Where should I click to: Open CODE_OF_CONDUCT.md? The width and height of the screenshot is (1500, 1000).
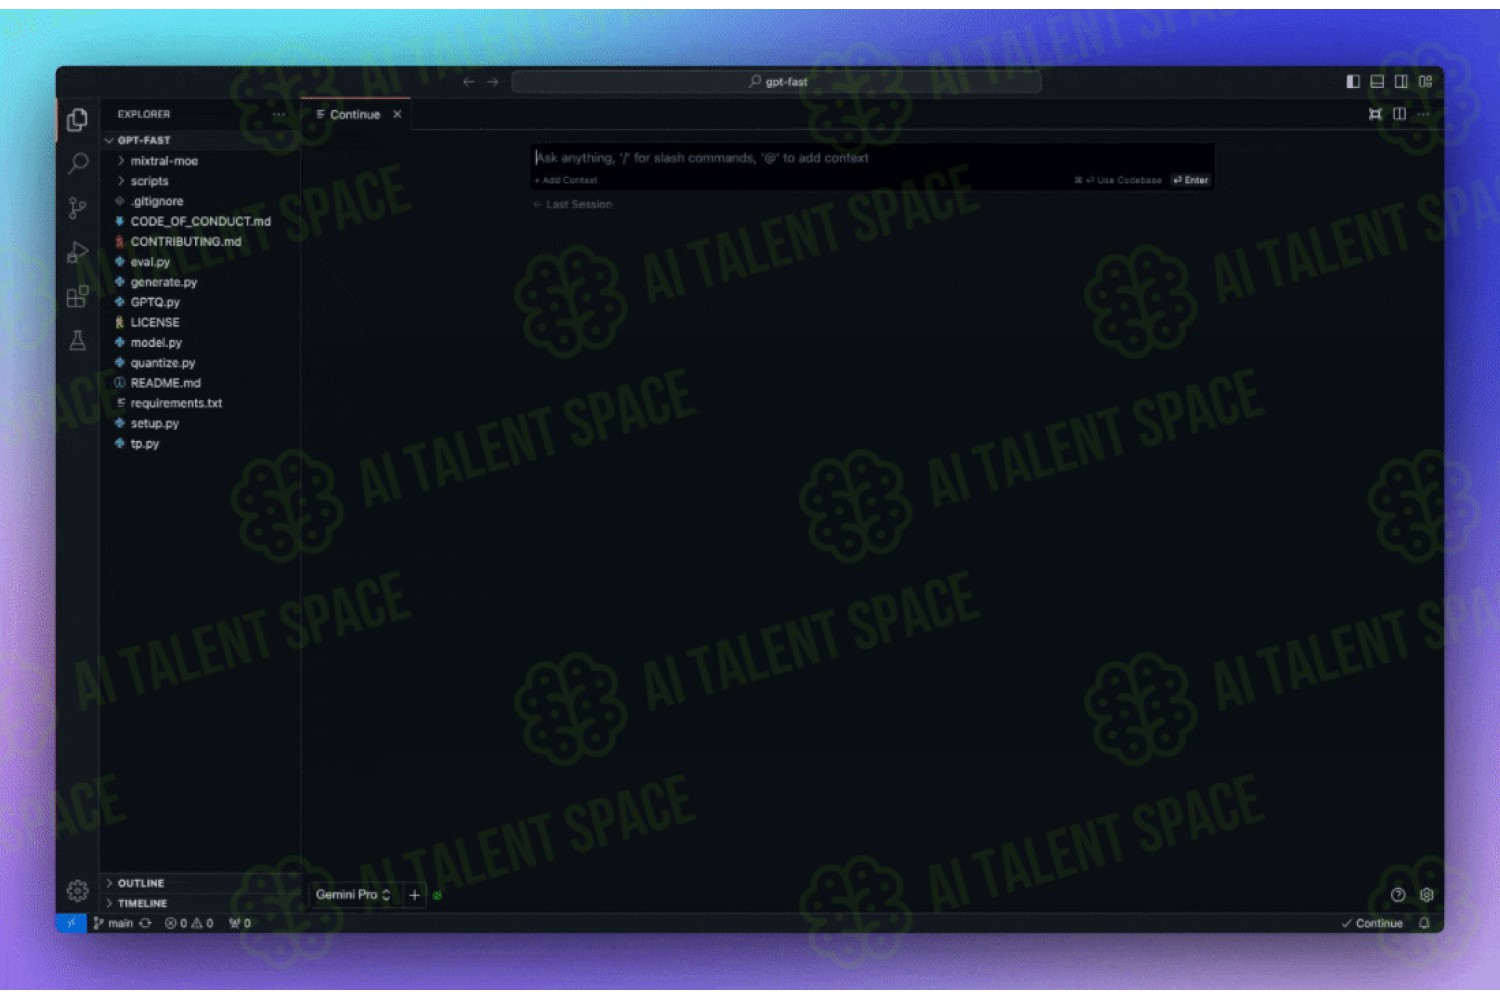coord(200,221)
